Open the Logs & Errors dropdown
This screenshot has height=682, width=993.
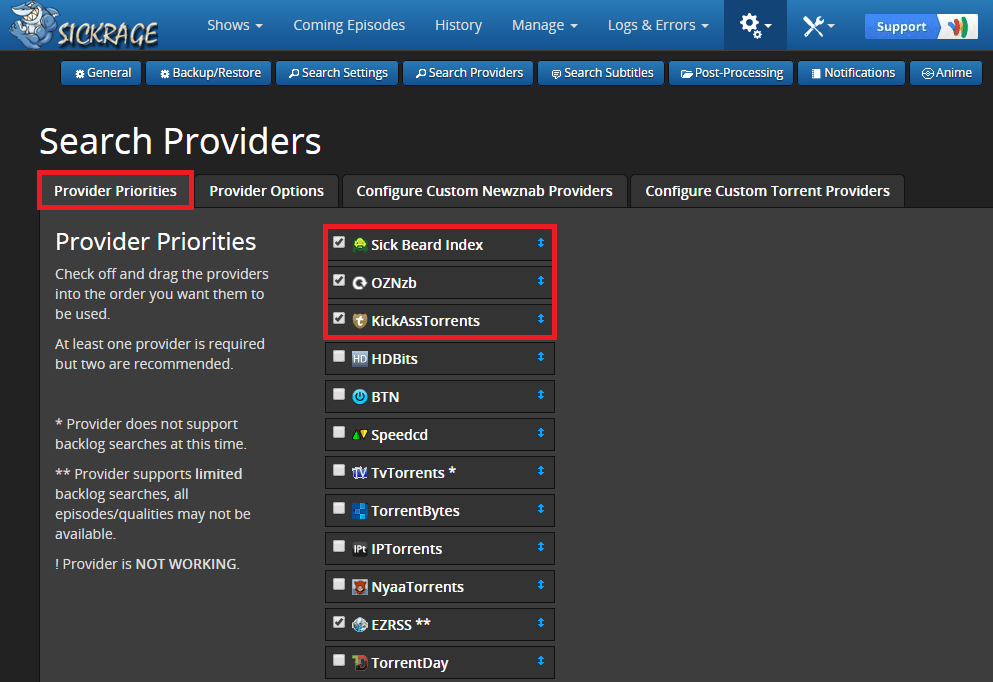(x=658, y=25)
